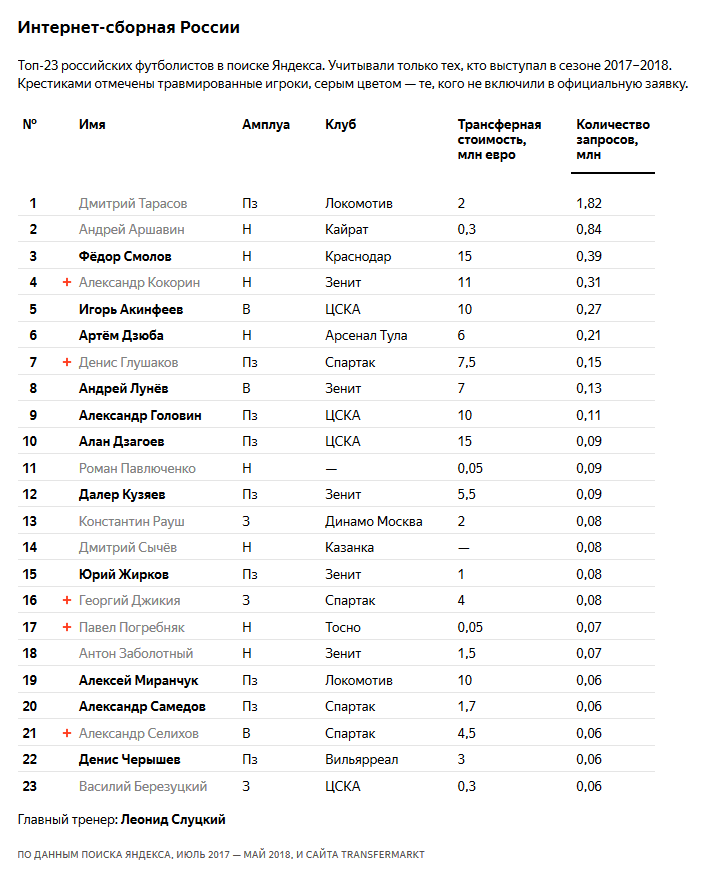Open Артём Дзюба's row name
714x873 pixels.
[121, 336]
